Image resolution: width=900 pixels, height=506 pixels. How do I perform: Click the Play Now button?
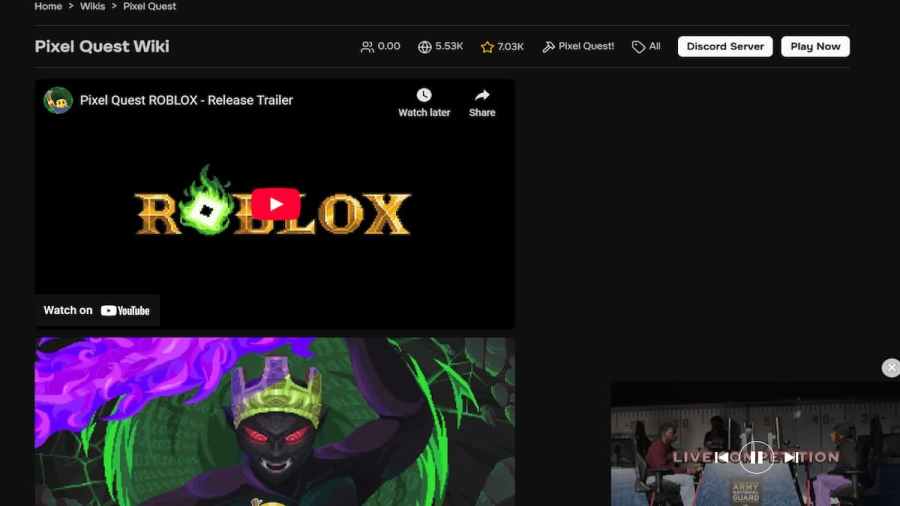[x=815, y=46]
